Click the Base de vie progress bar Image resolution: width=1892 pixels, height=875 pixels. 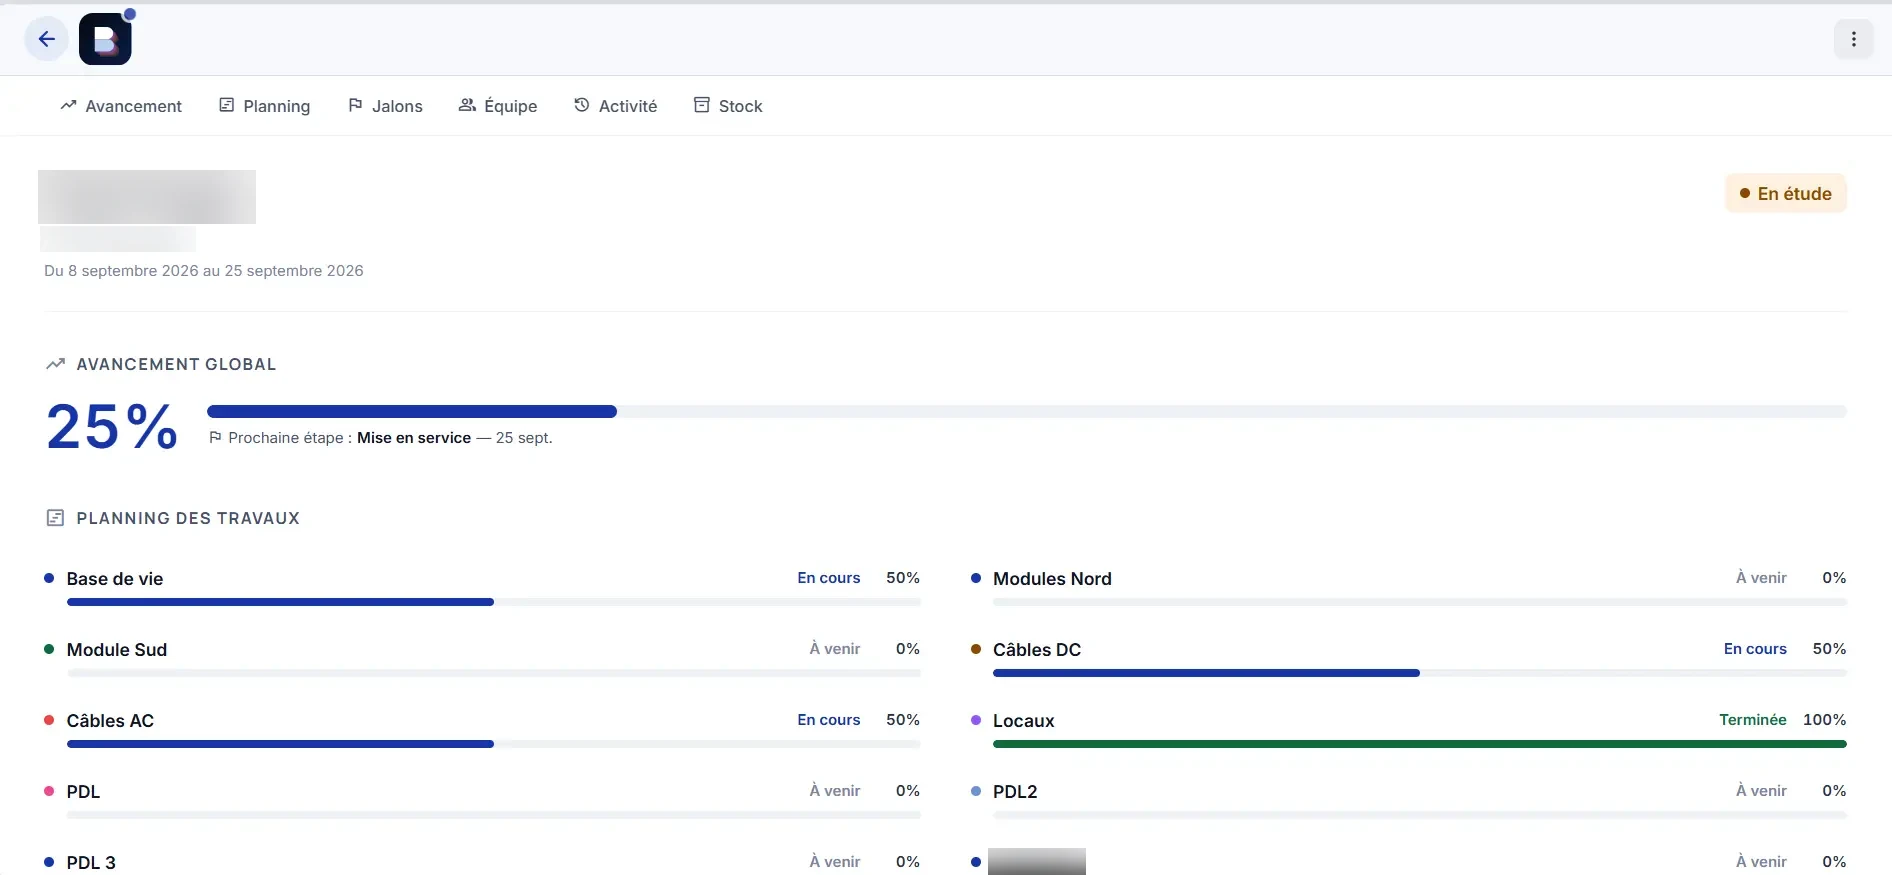pyautogui.click(x=493, y=602)
